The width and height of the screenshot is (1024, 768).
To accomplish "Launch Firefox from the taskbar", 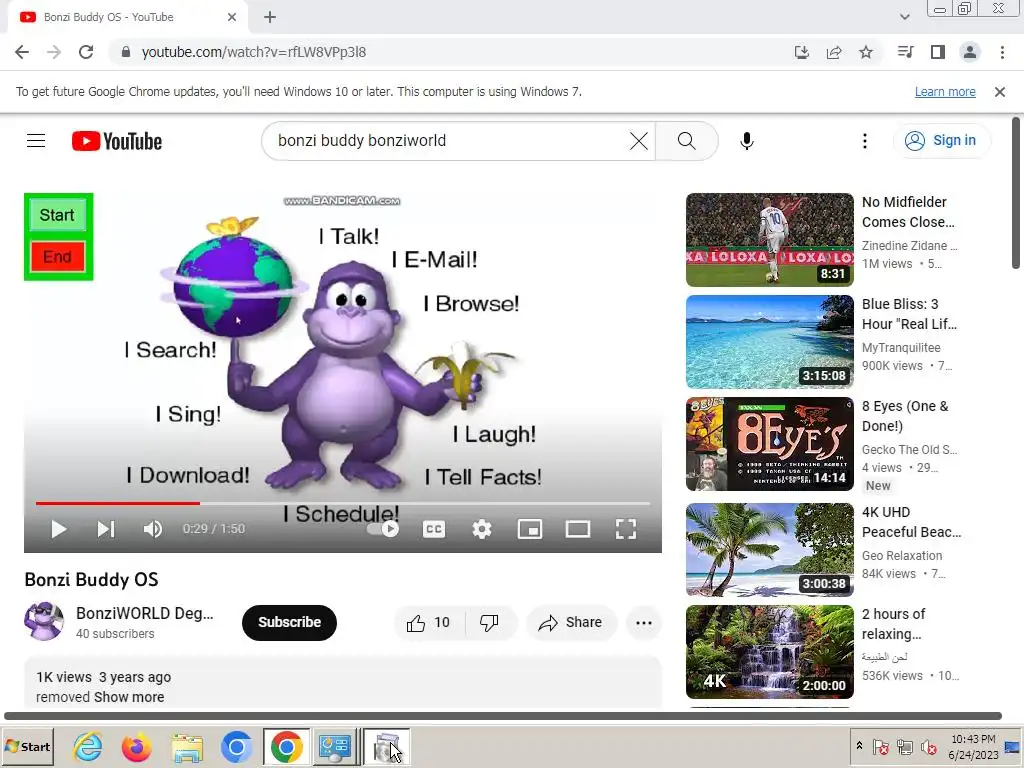I will (137, 747).
